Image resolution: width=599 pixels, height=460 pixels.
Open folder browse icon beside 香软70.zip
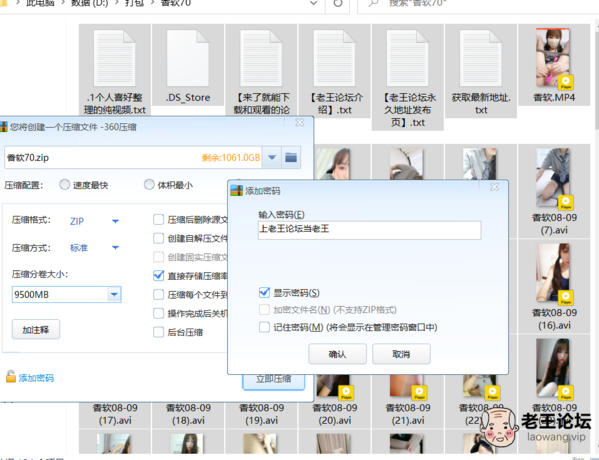(291, 157)
